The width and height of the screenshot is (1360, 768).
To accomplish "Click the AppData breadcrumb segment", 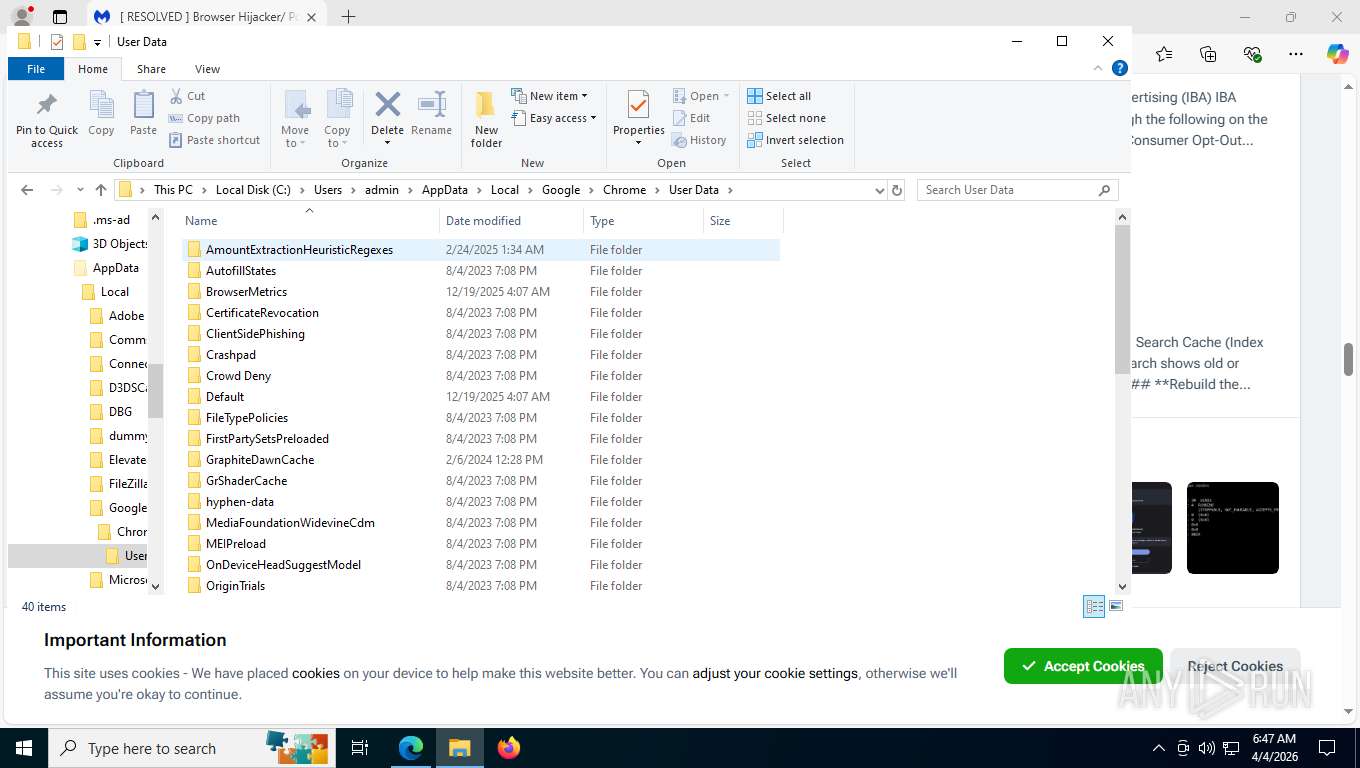I will click(445, 190).
